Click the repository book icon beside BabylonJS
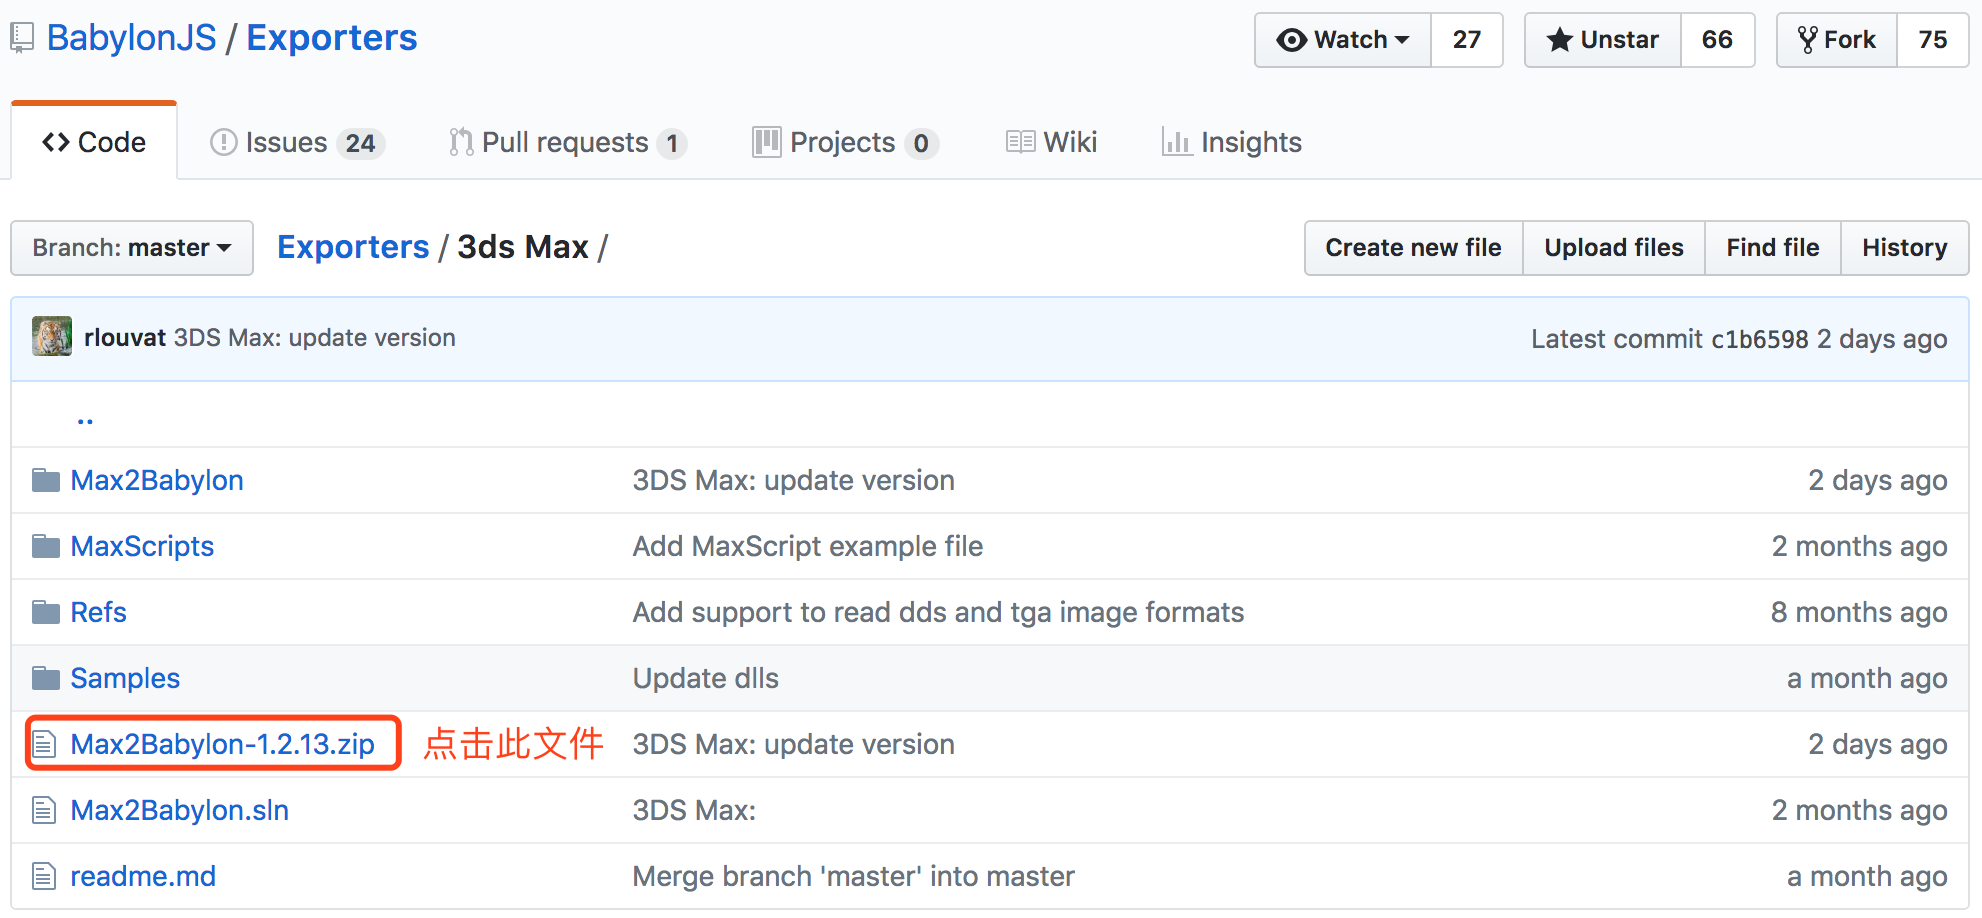Viewport: 1982px width, 918px height. point(22,39)
